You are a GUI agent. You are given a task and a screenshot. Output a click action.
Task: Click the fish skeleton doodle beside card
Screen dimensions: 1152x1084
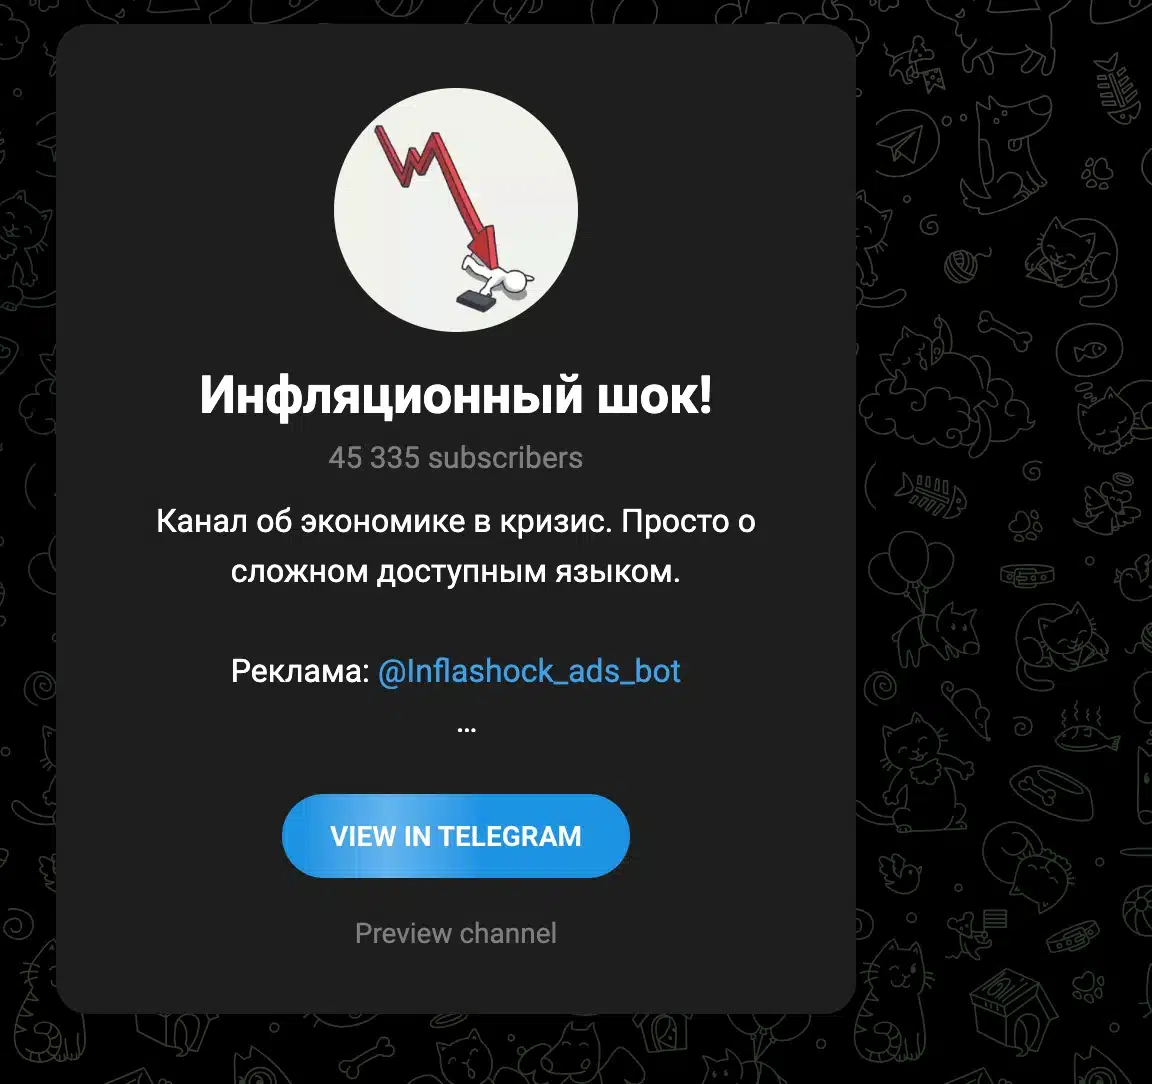tap(927, 495)
